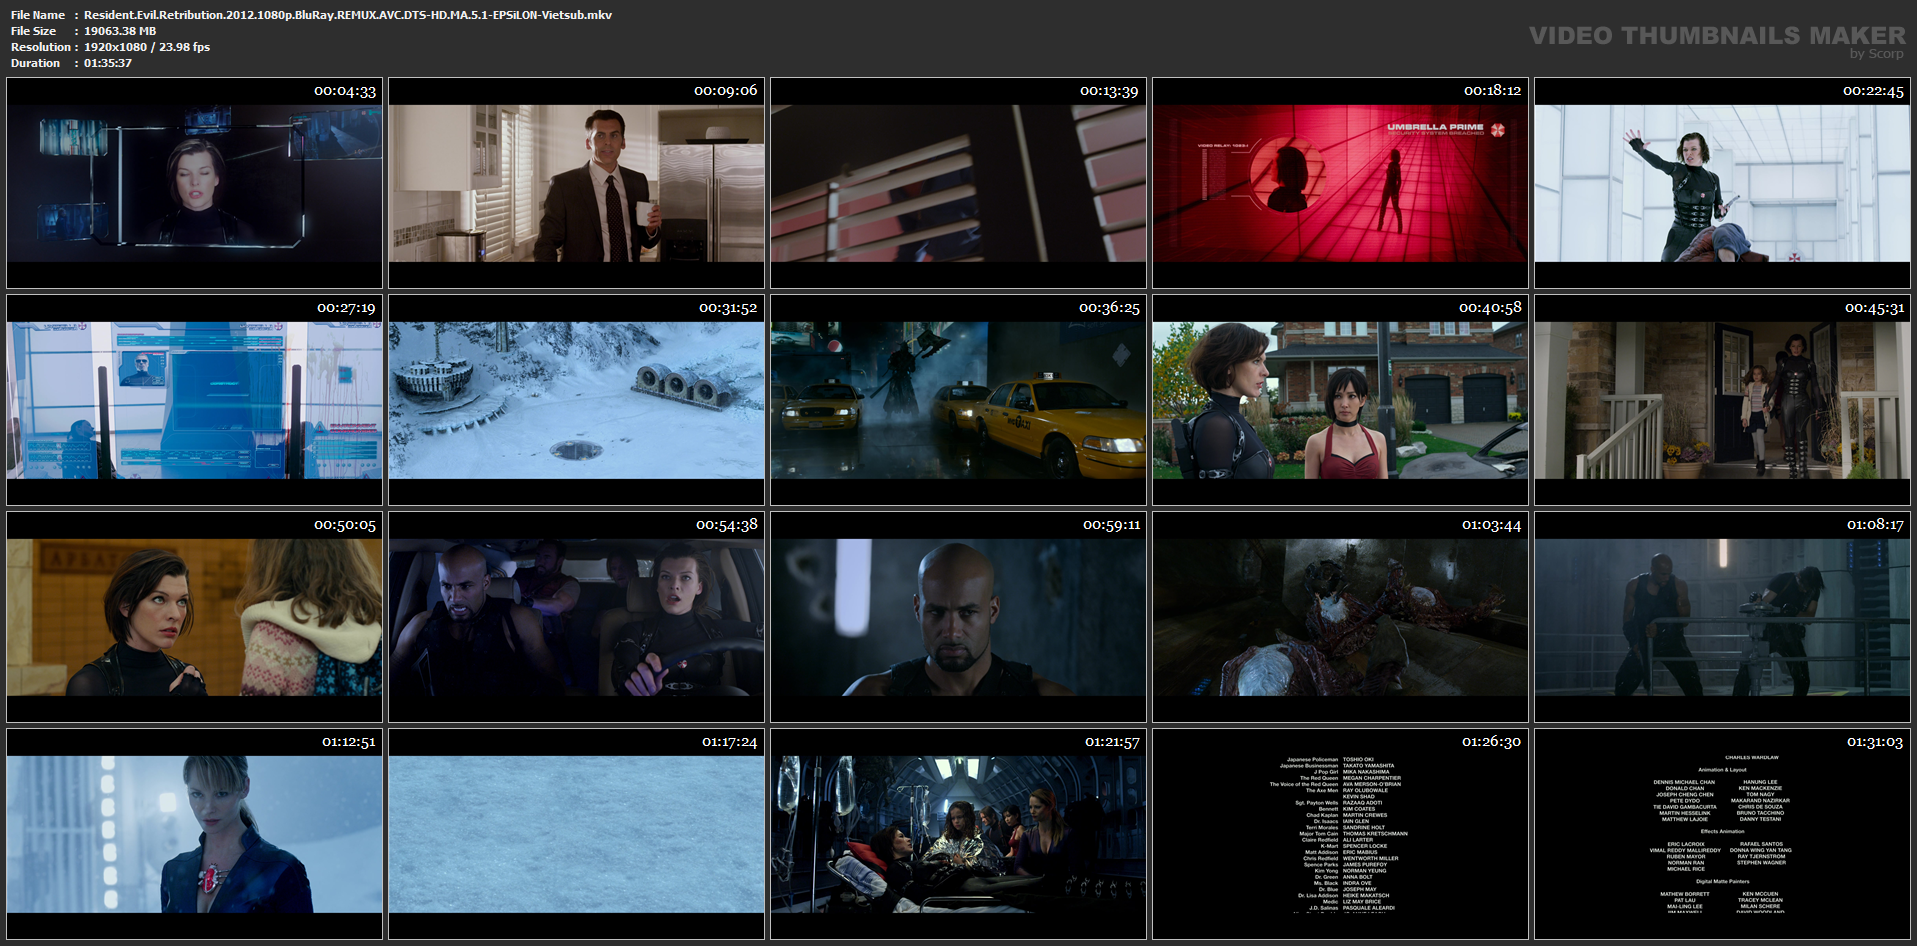Choose the snowy base thumbnail at 00:31:52
The width and height of the screenshot is (1917, 946).
(576, 400)
